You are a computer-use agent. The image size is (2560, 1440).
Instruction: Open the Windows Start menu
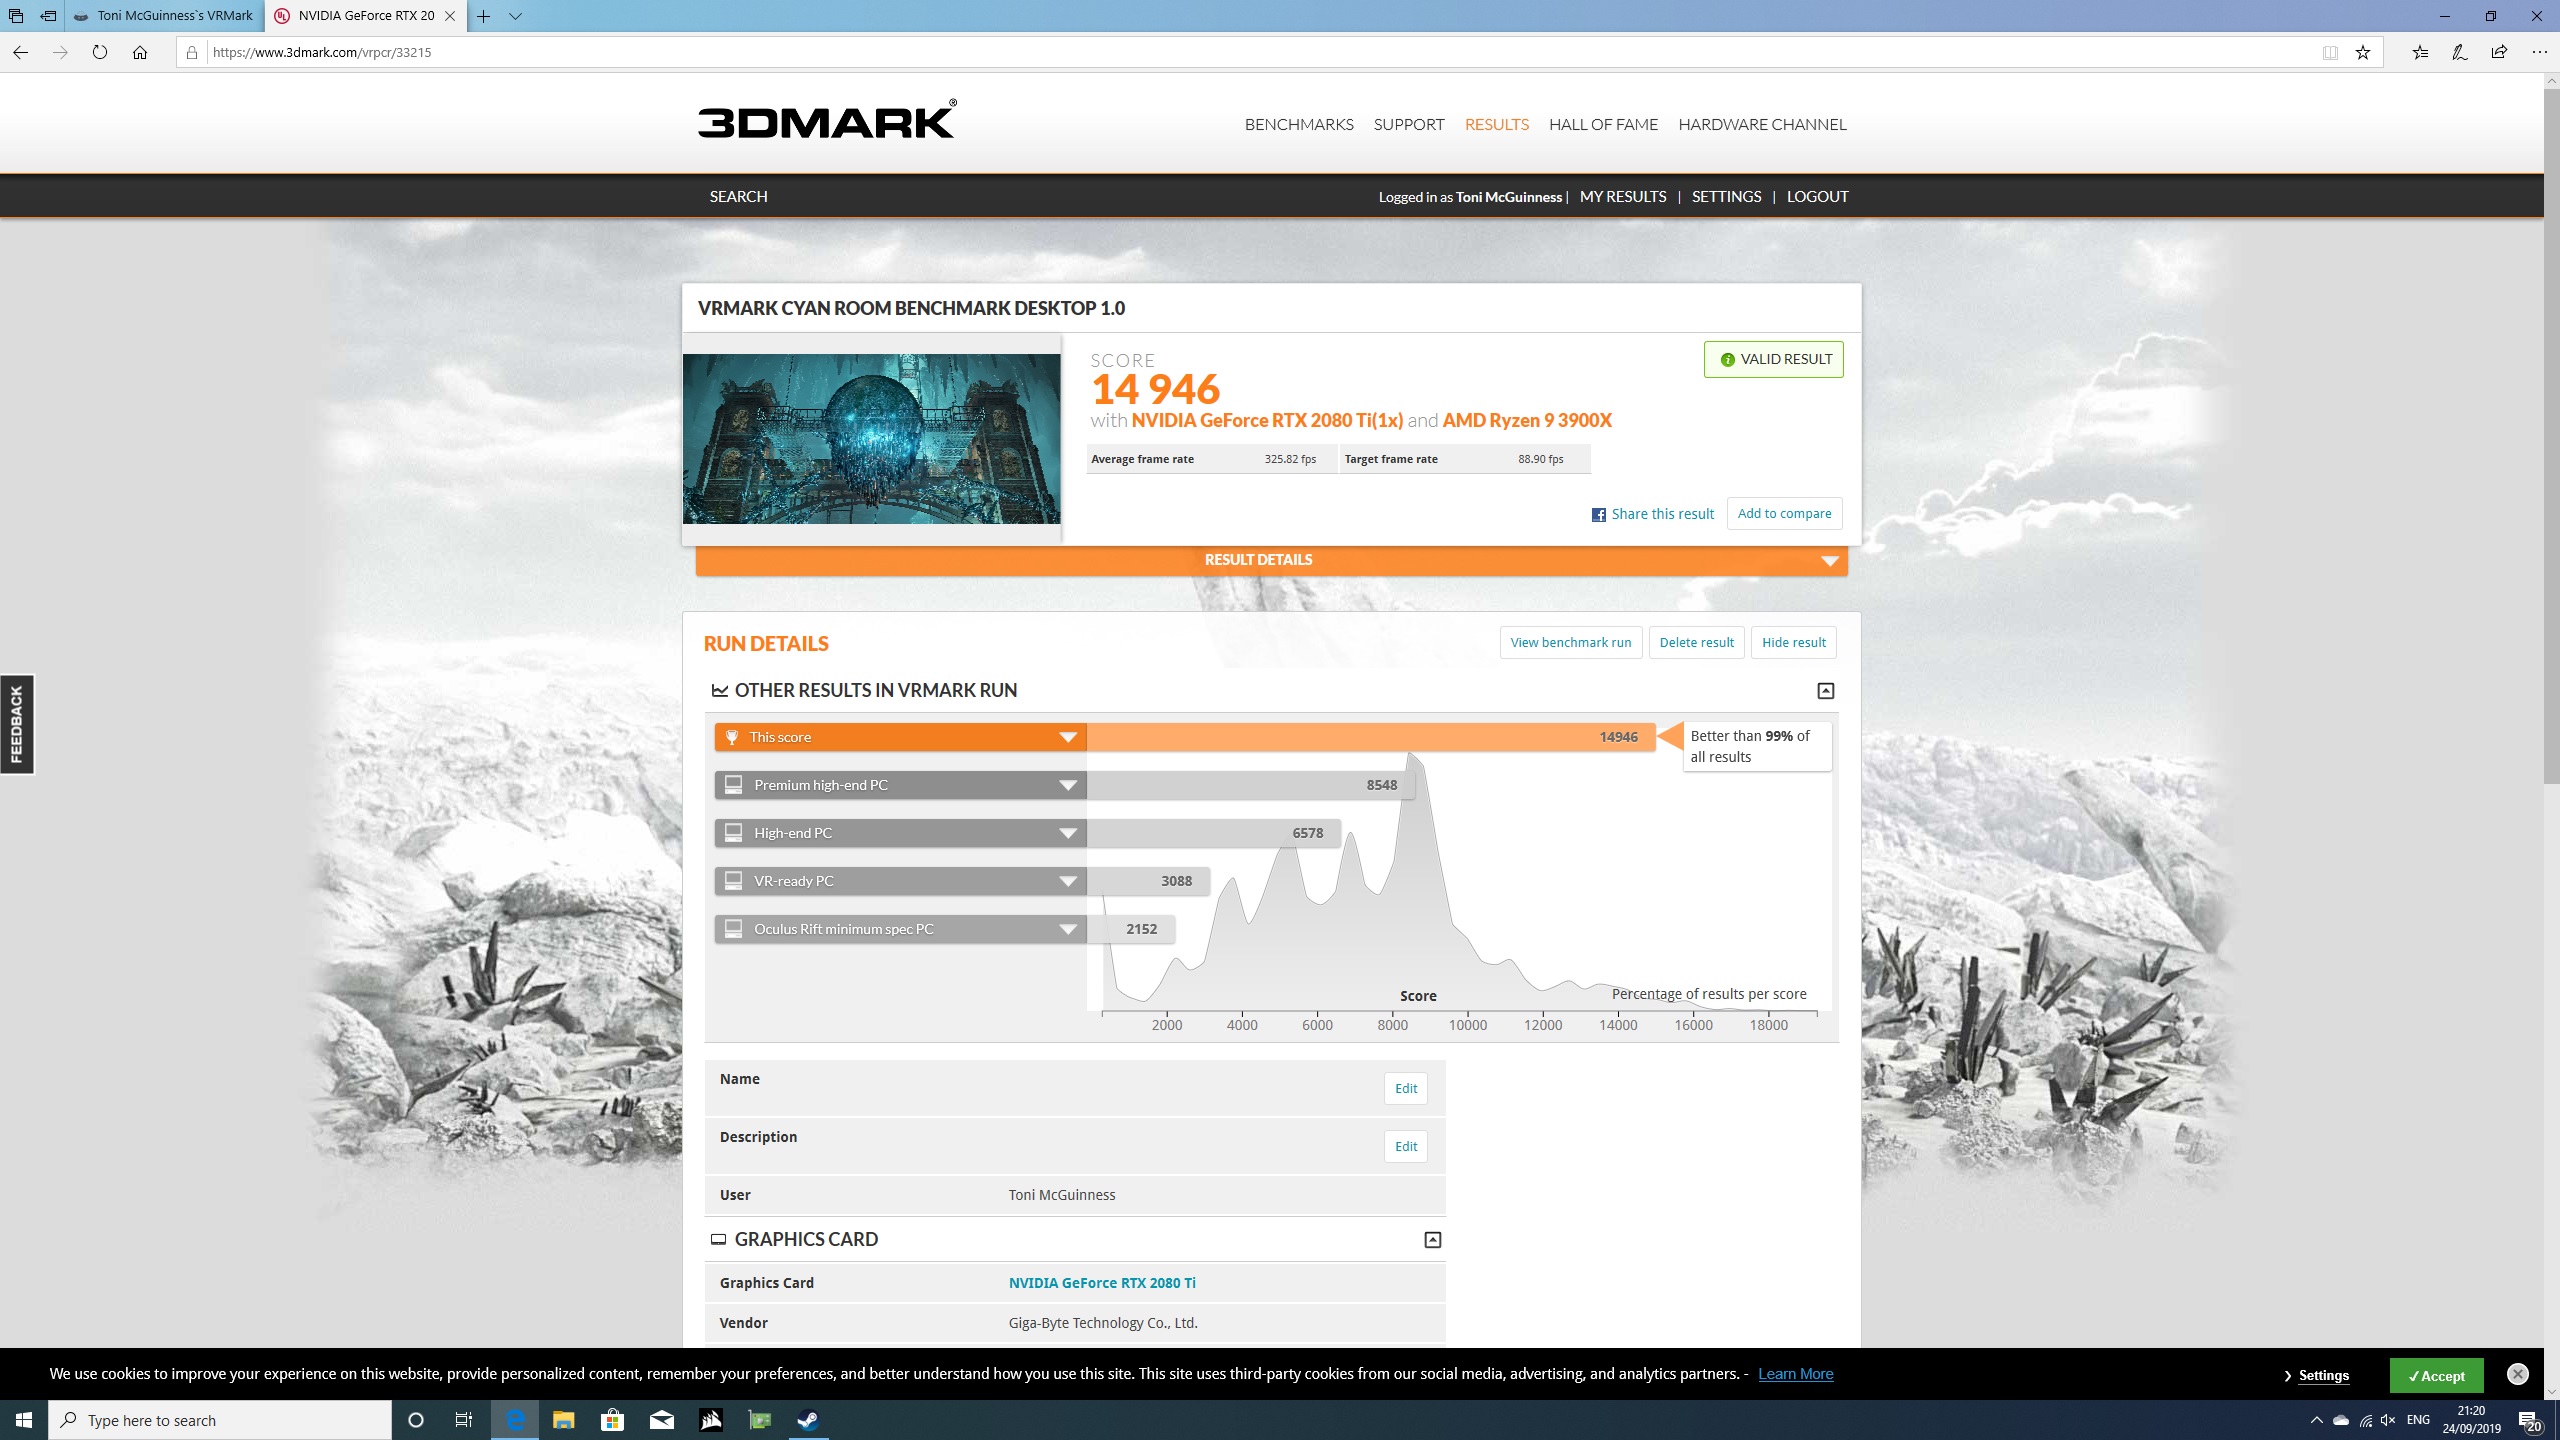24,1420
